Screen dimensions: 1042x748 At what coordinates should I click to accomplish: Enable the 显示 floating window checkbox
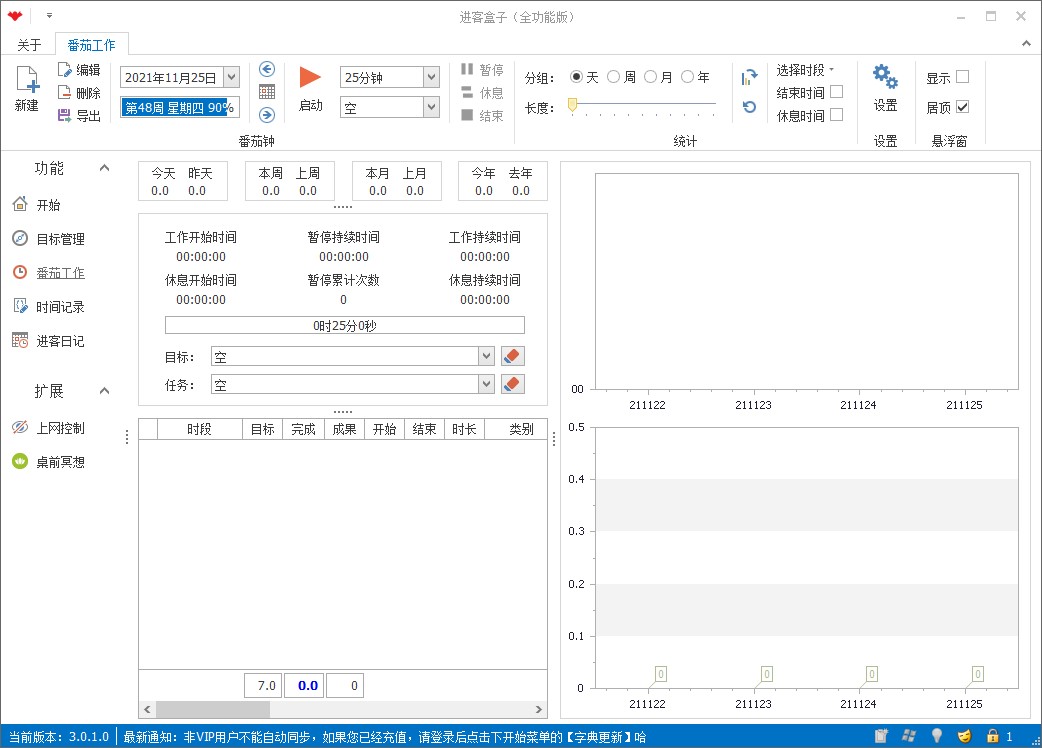pyautogui.click(x=962, y=77)
